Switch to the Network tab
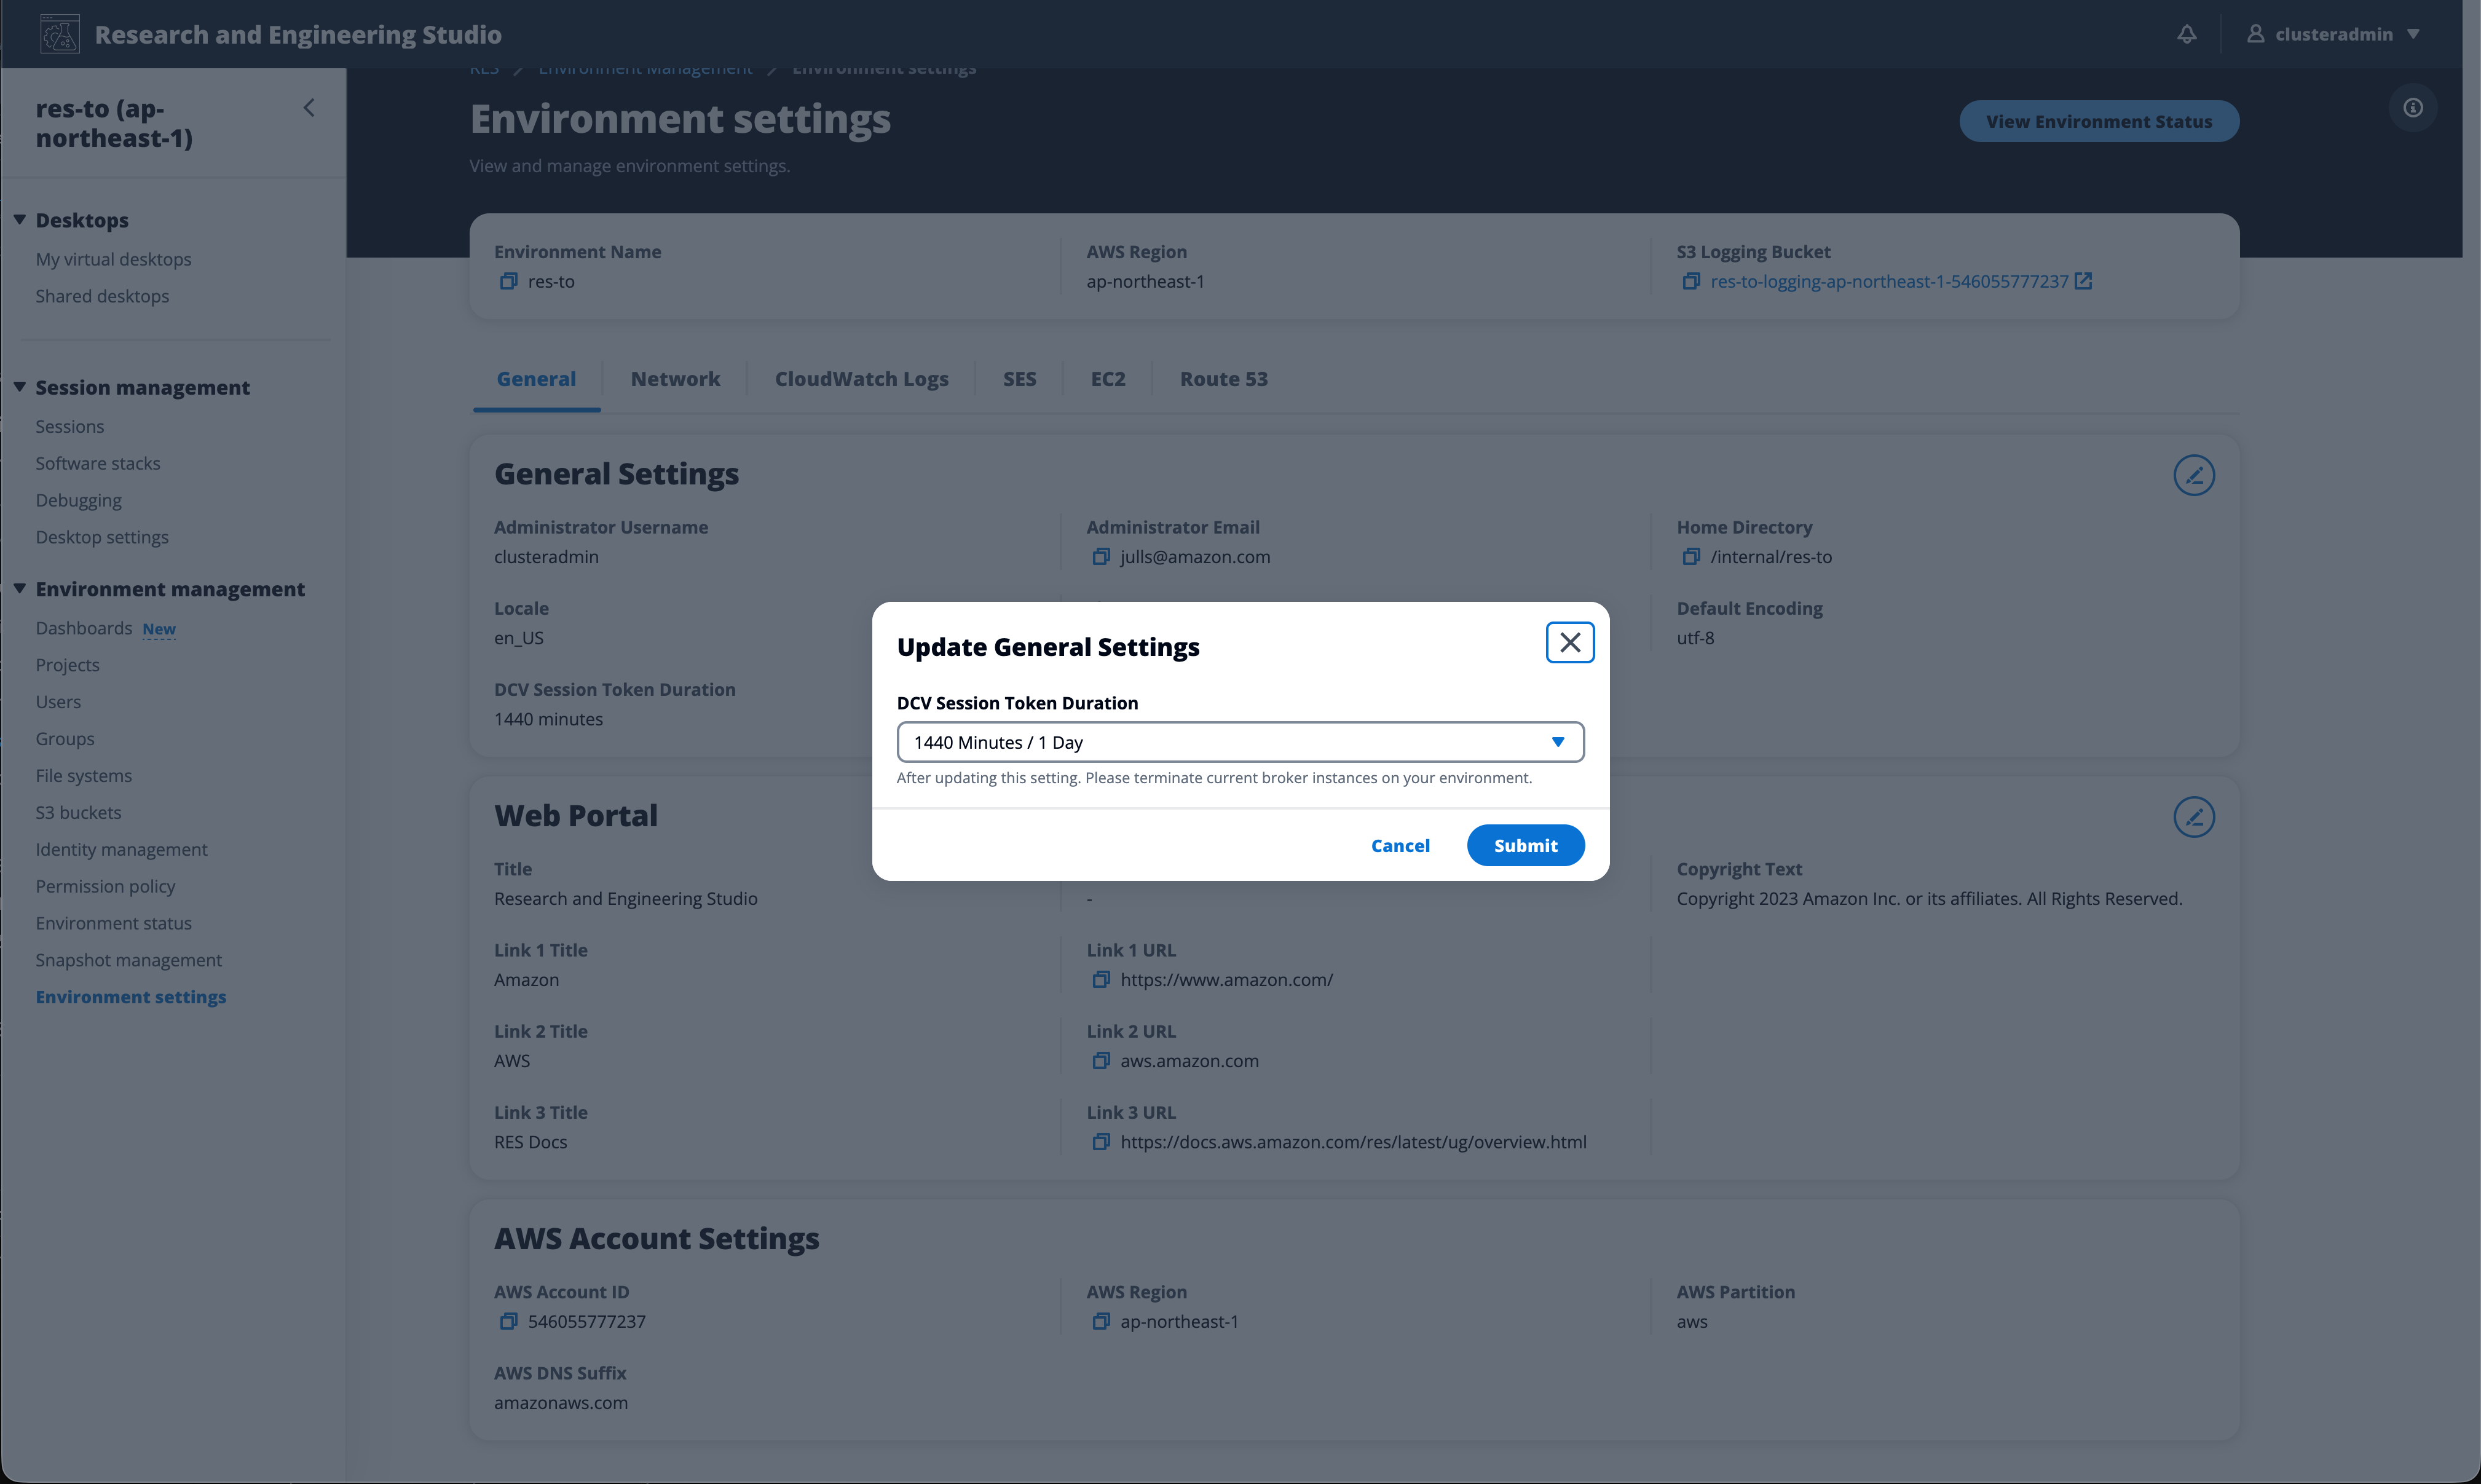Image resolution: width=2481 pixels, height=1484 pixels. coord(675,379)
